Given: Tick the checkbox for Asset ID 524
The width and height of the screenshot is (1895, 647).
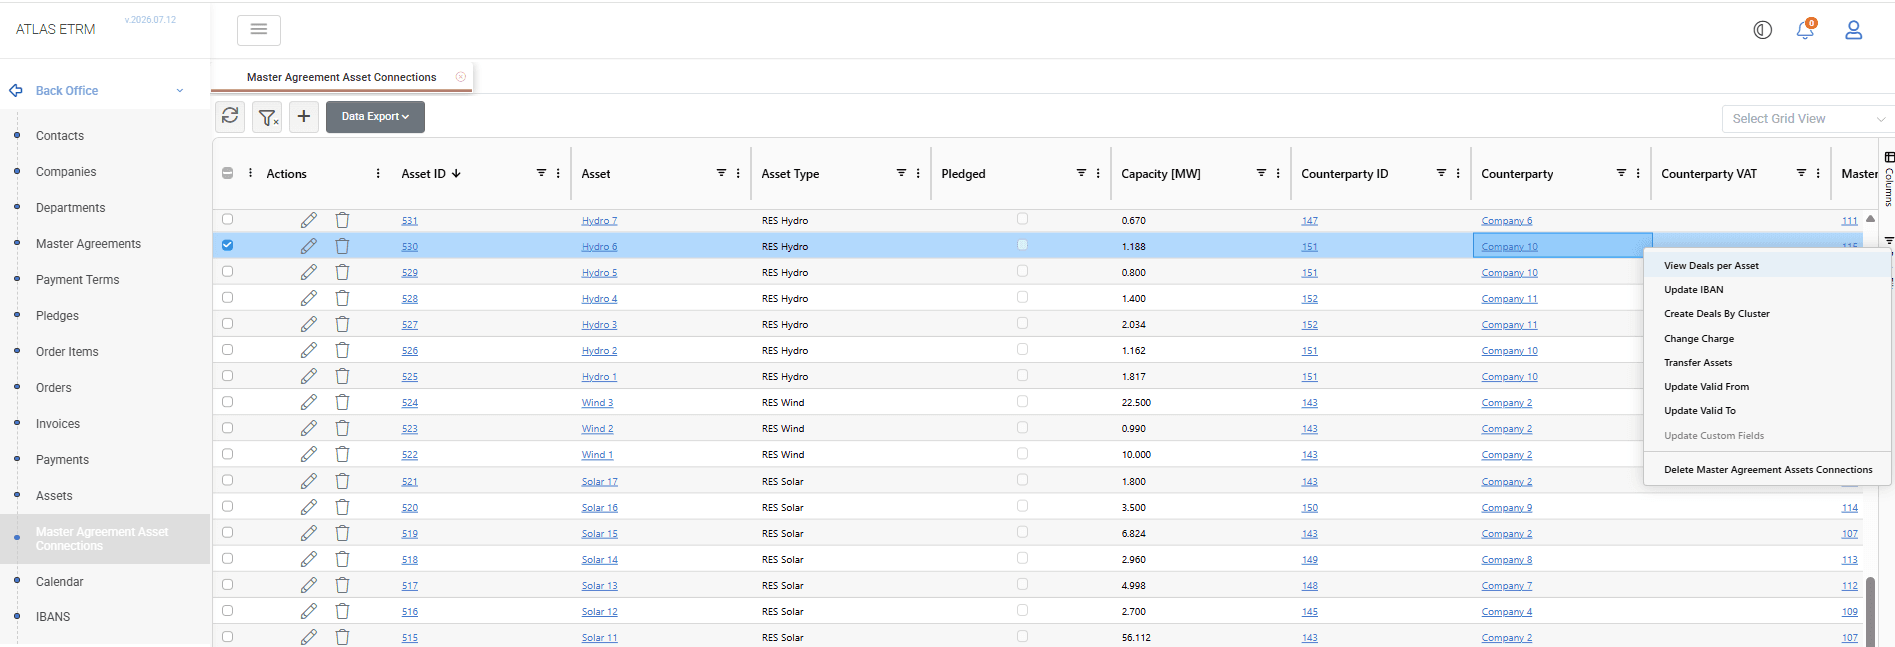Looking at the screenshot, I should pos(227,402).
